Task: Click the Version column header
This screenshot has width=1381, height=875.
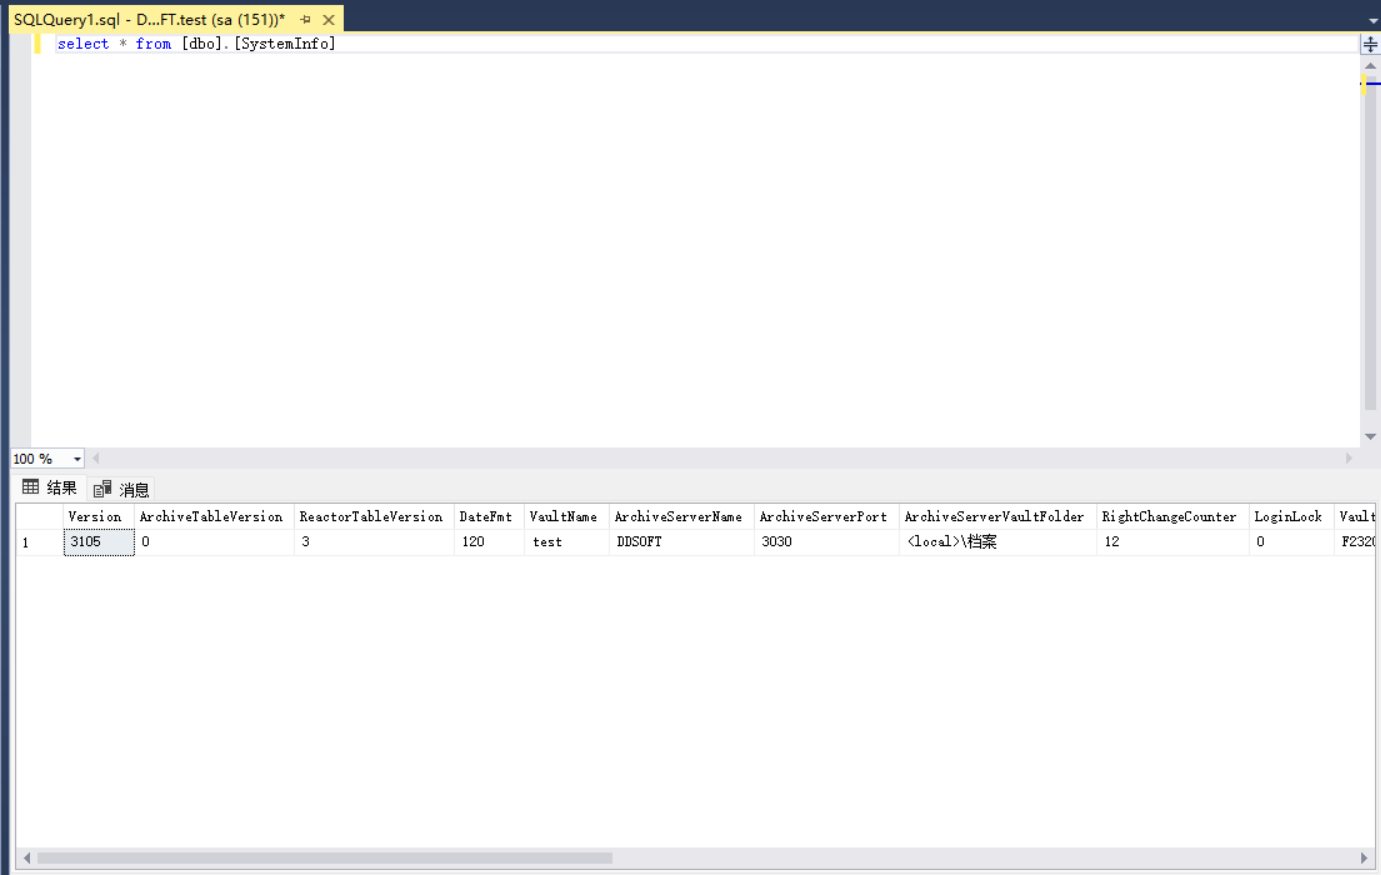Action: (99, 517)
